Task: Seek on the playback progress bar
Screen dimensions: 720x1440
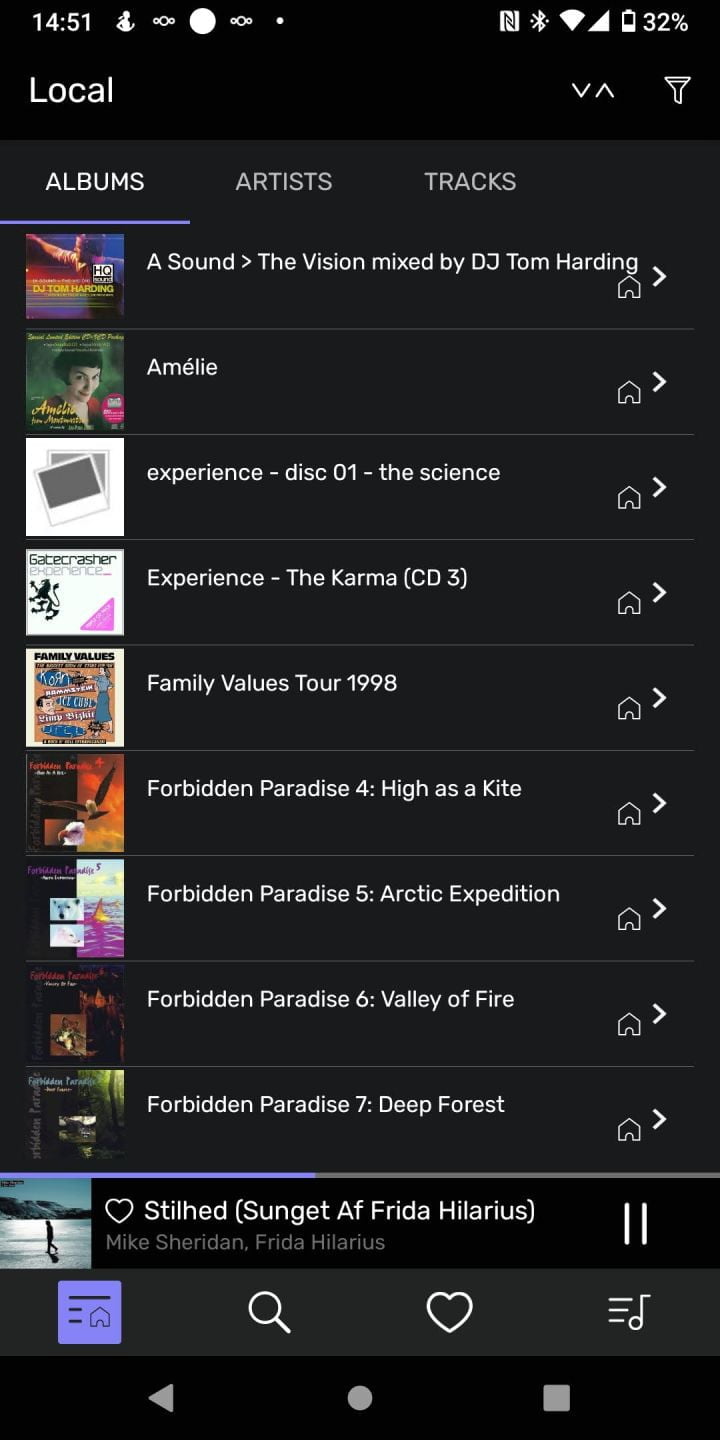Action: 360,1175
